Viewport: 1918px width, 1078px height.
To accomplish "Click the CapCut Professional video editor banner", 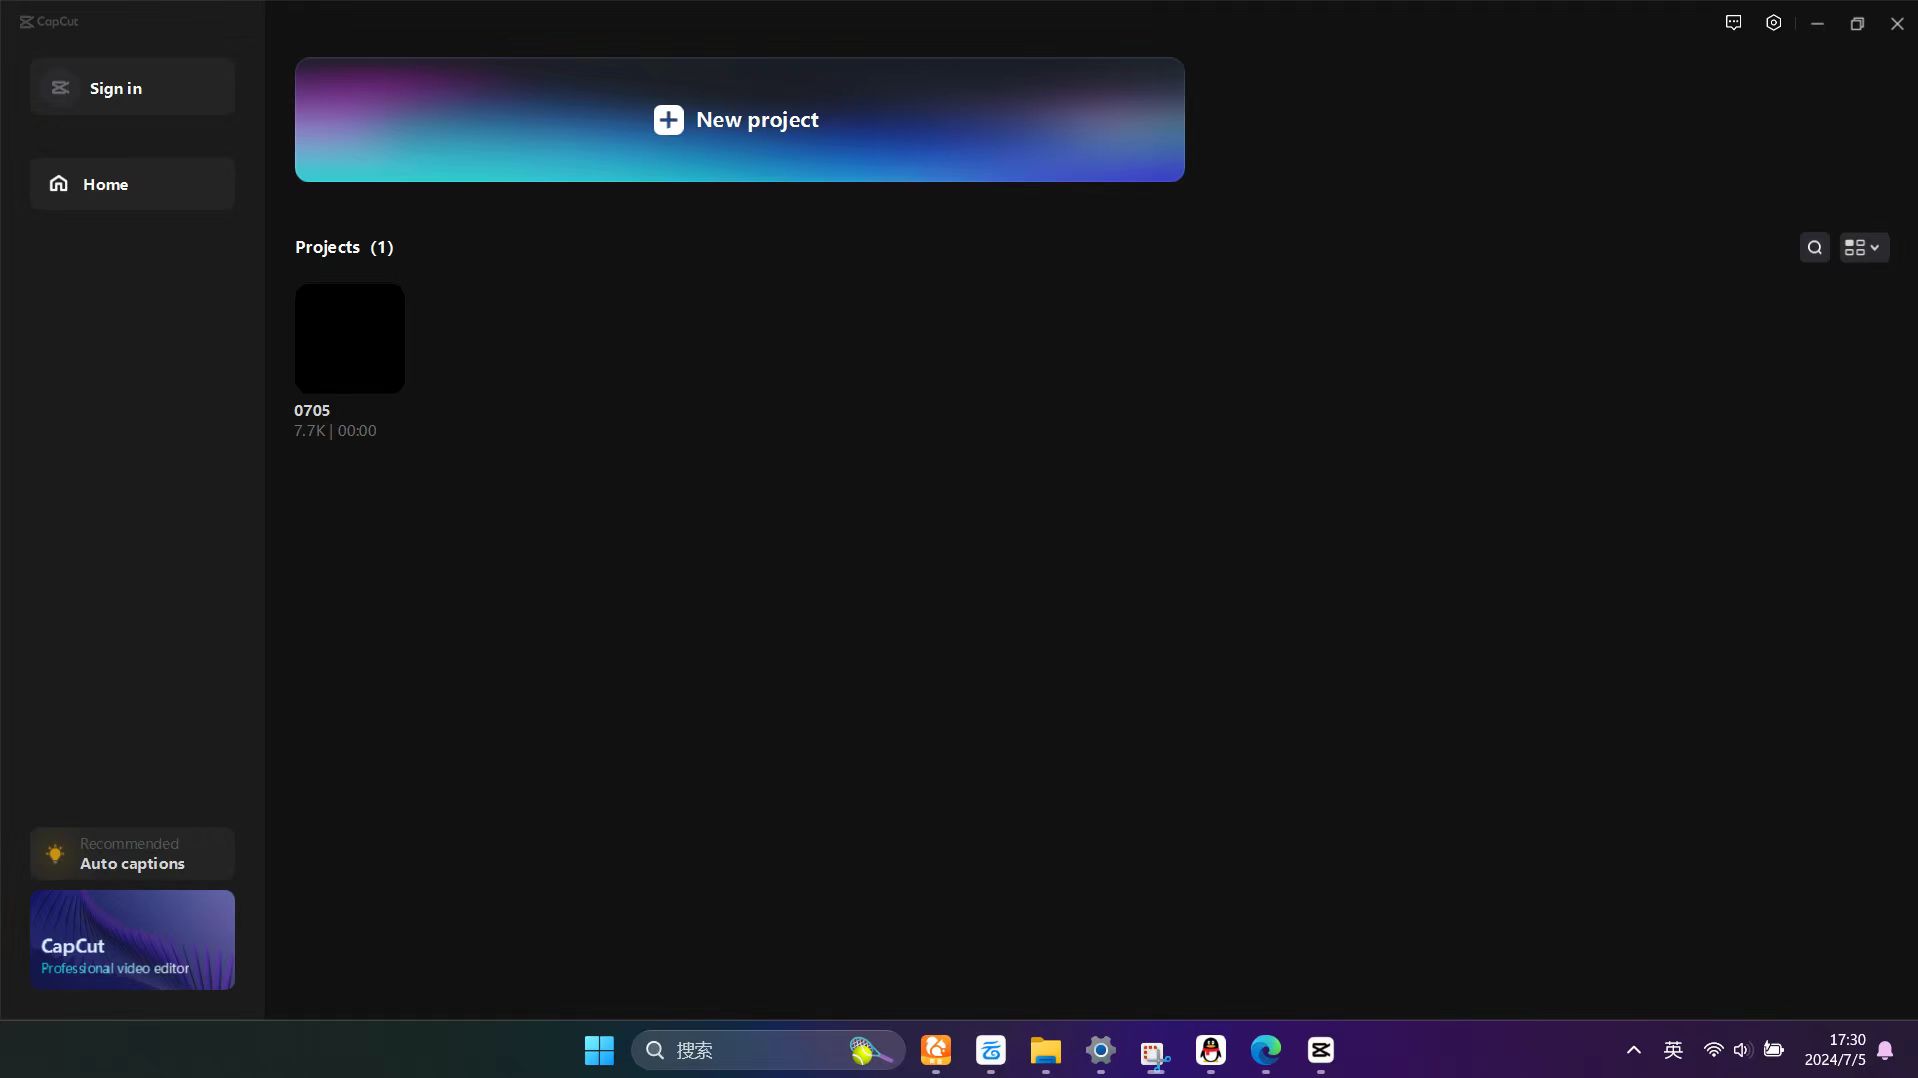I will click(x=132, y=940).
